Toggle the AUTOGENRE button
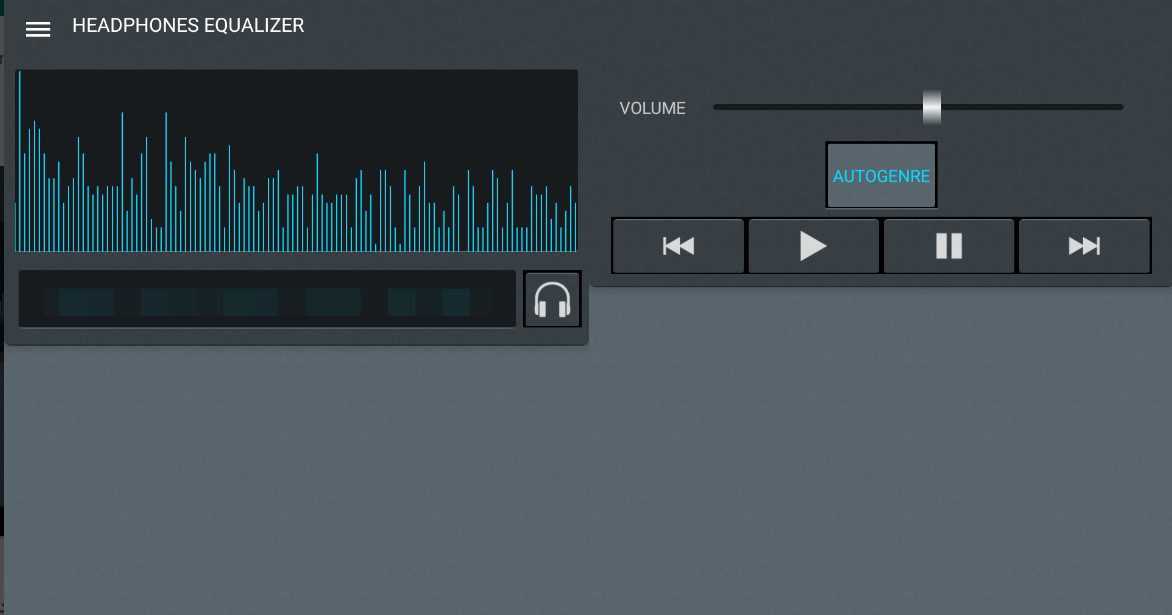Viewport: 1172px width, 615px height. coord(881,176)
